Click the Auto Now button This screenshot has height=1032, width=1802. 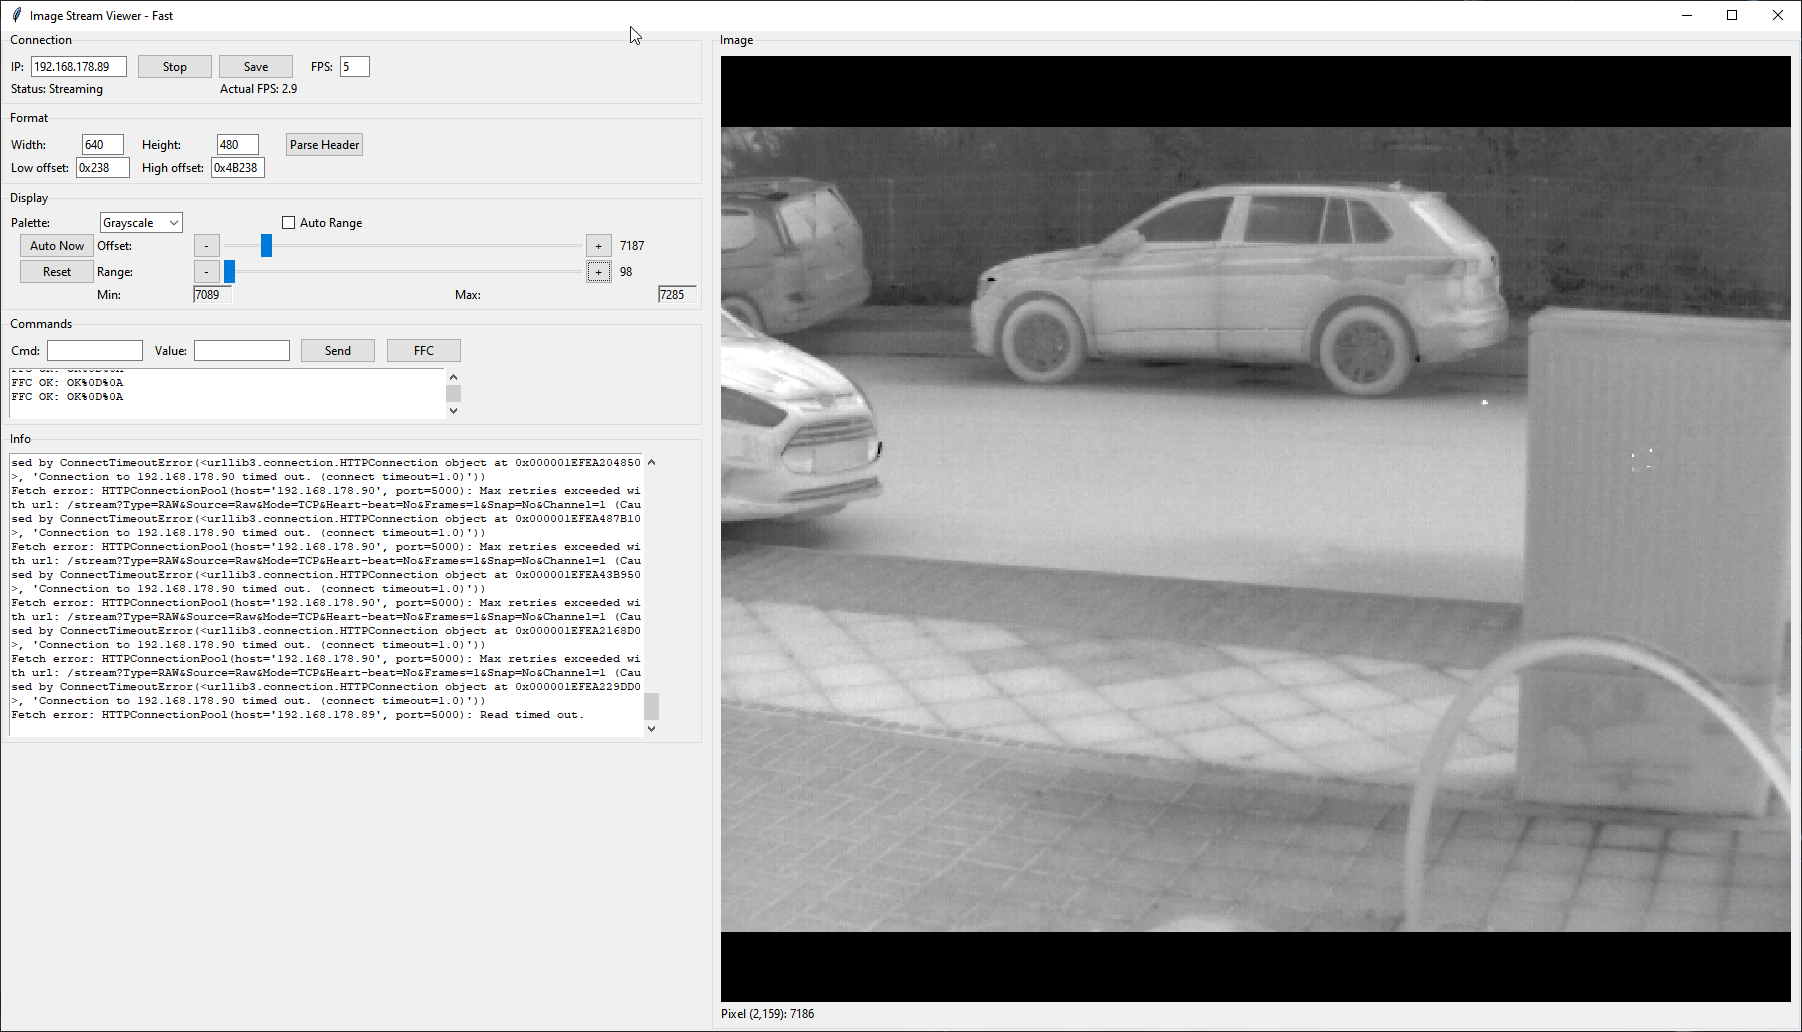(x=57, y=246)
